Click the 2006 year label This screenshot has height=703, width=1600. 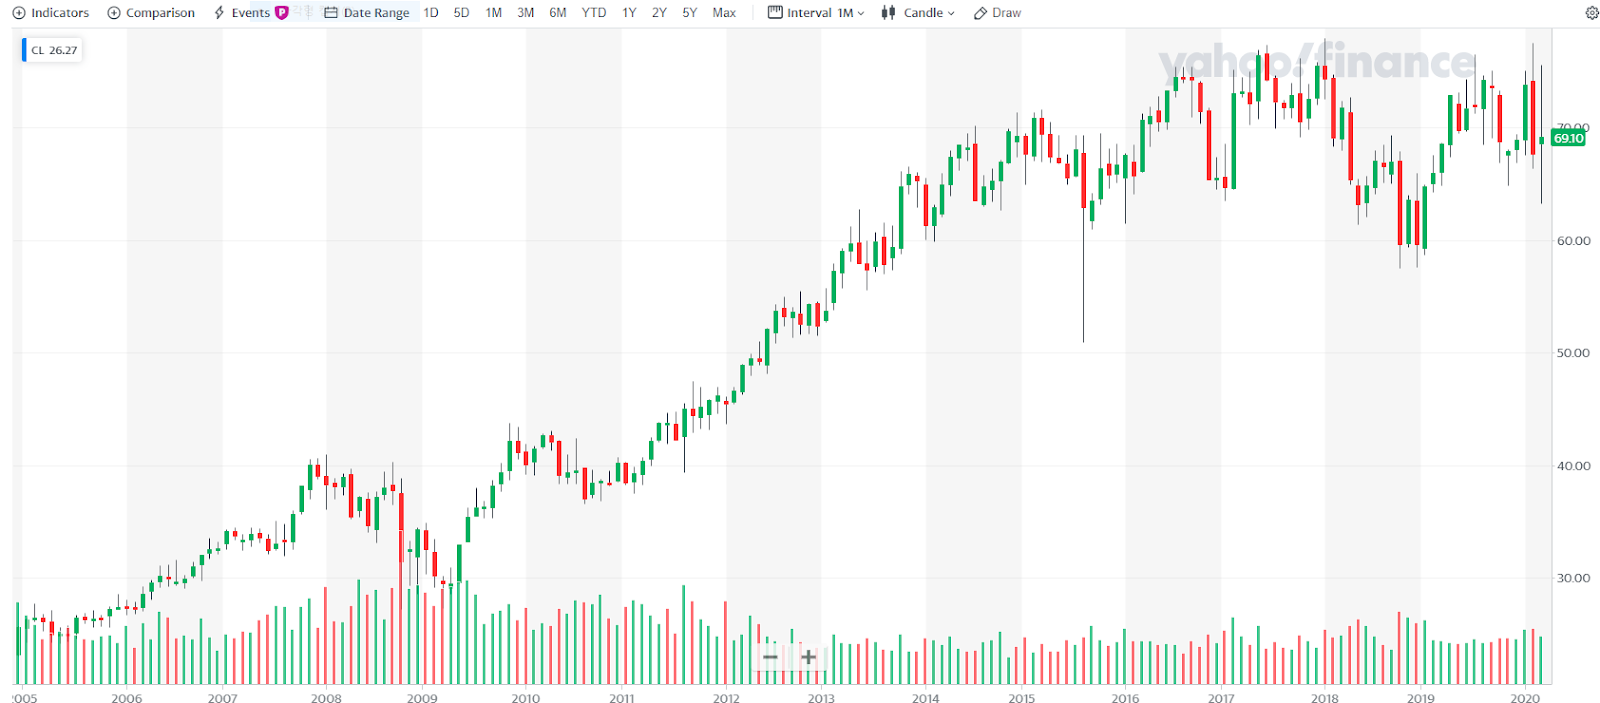pos(127,698)
